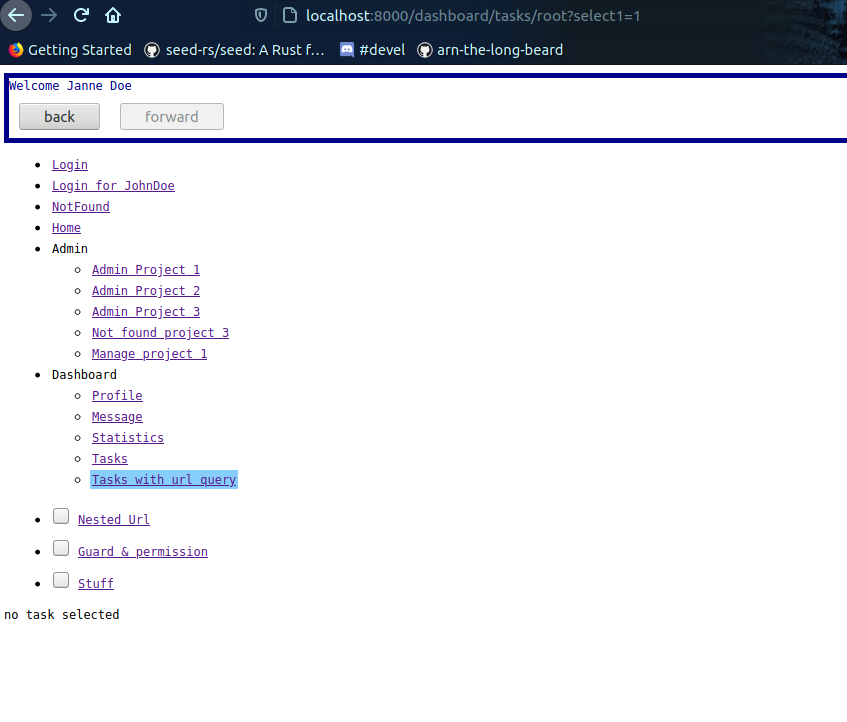Open the Nested Url link

114,519
